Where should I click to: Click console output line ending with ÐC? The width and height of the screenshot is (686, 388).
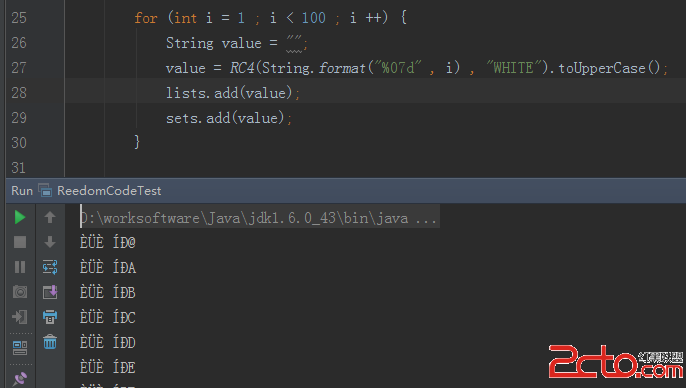(x=108, y=317)
